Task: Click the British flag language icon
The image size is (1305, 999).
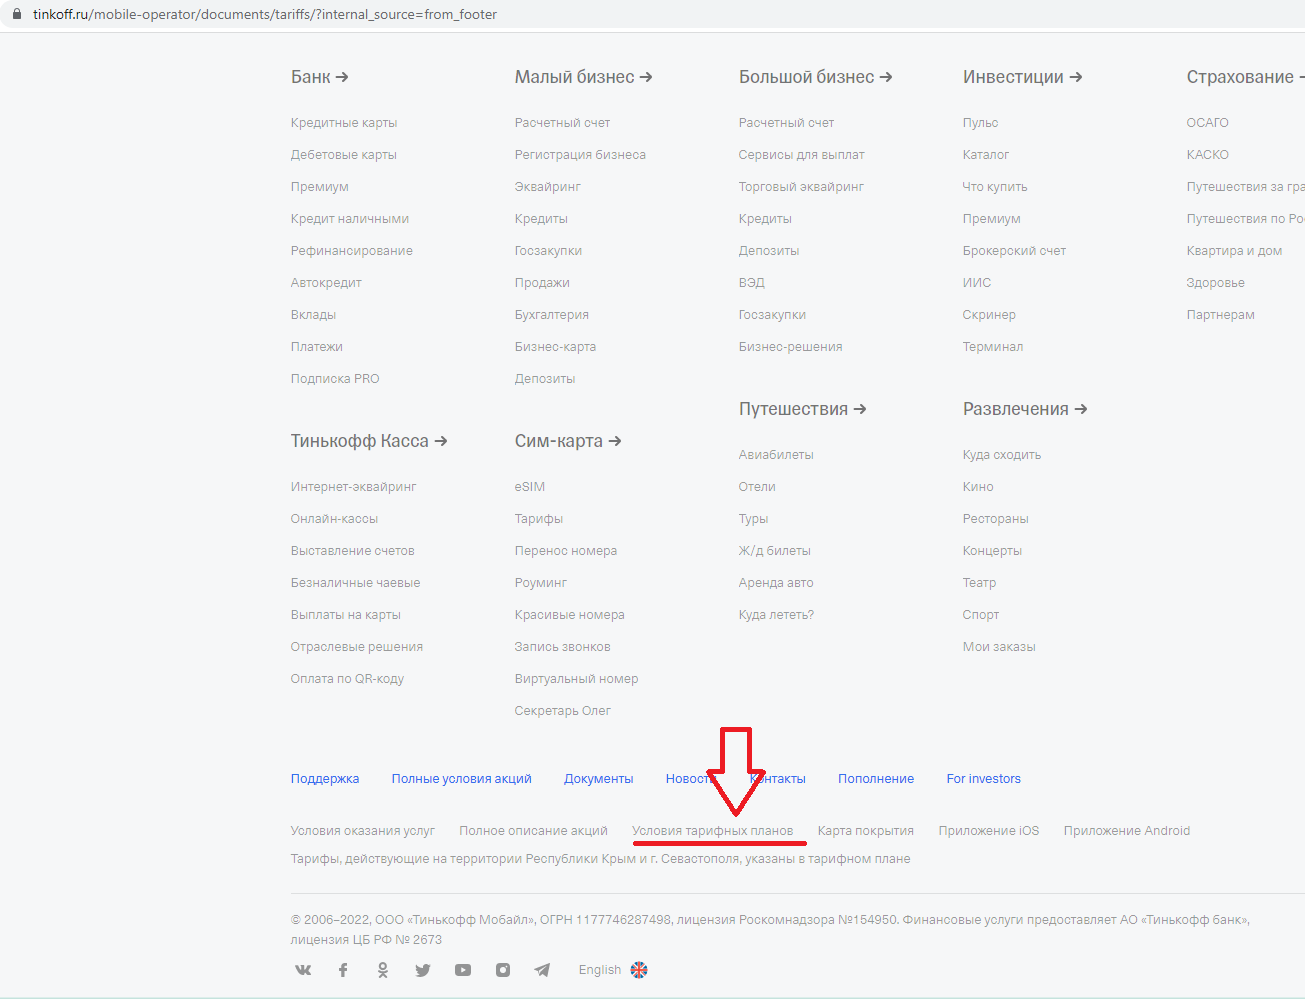Action: (x=639, y=970)
